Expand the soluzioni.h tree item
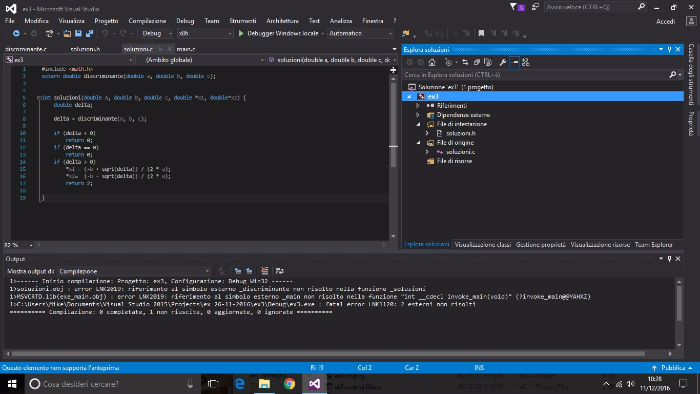 point(427,133)
